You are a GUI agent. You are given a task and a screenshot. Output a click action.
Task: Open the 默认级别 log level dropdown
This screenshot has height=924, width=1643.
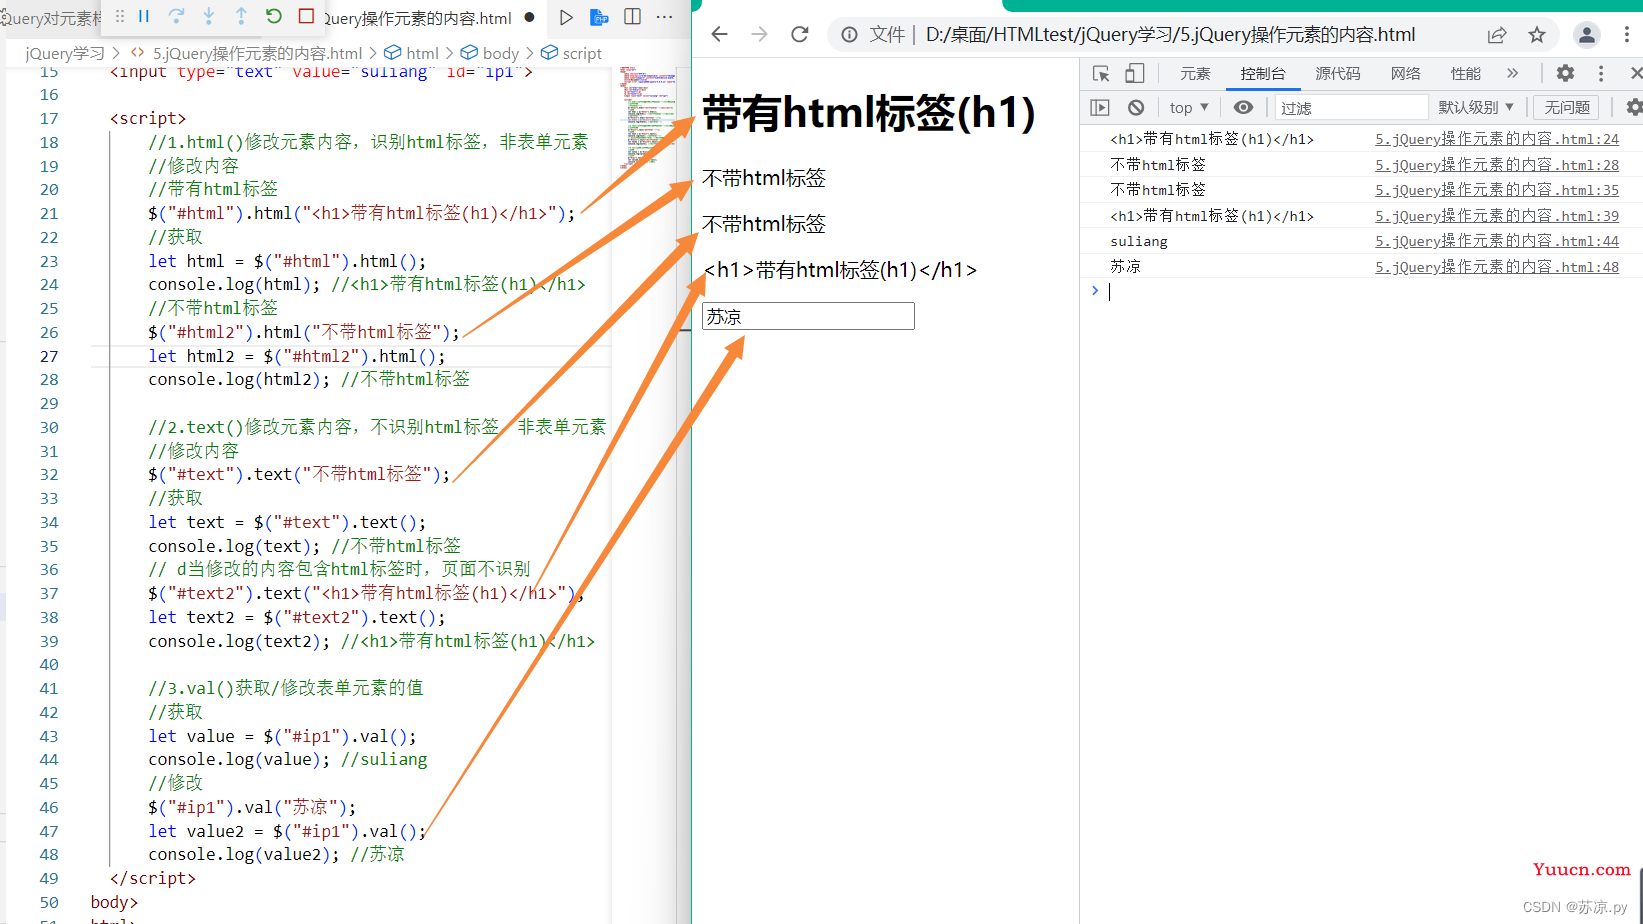(x=1476, y=107)
